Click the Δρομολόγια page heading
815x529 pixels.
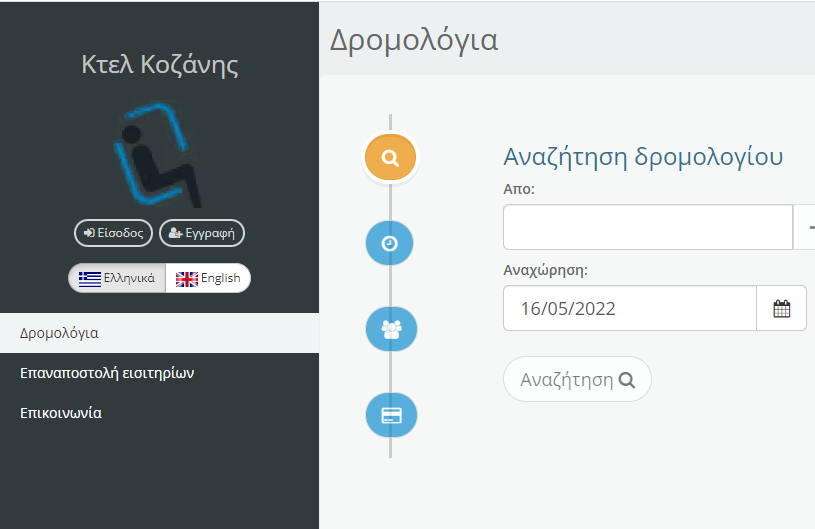pyautogui.click(x=414, y=40)
